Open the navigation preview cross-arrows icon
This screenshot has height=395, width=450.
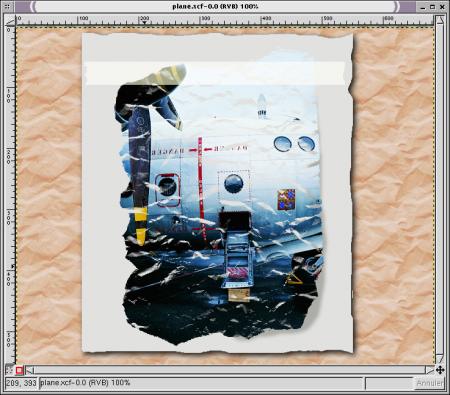click(x=440, y=370)
